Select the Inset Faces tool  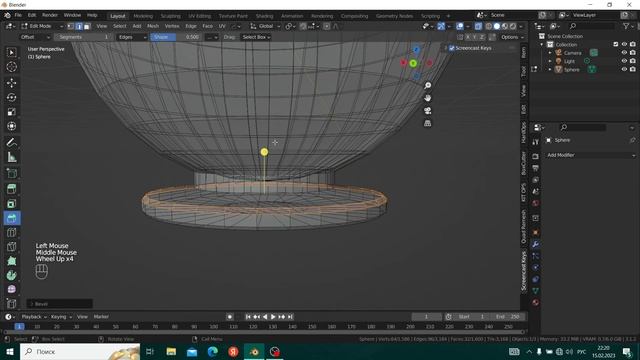pos(11,204)
